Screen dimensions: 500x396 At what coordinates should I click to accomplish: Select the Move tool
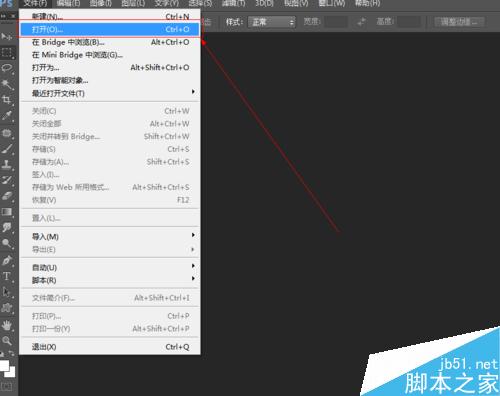point(6,36)
